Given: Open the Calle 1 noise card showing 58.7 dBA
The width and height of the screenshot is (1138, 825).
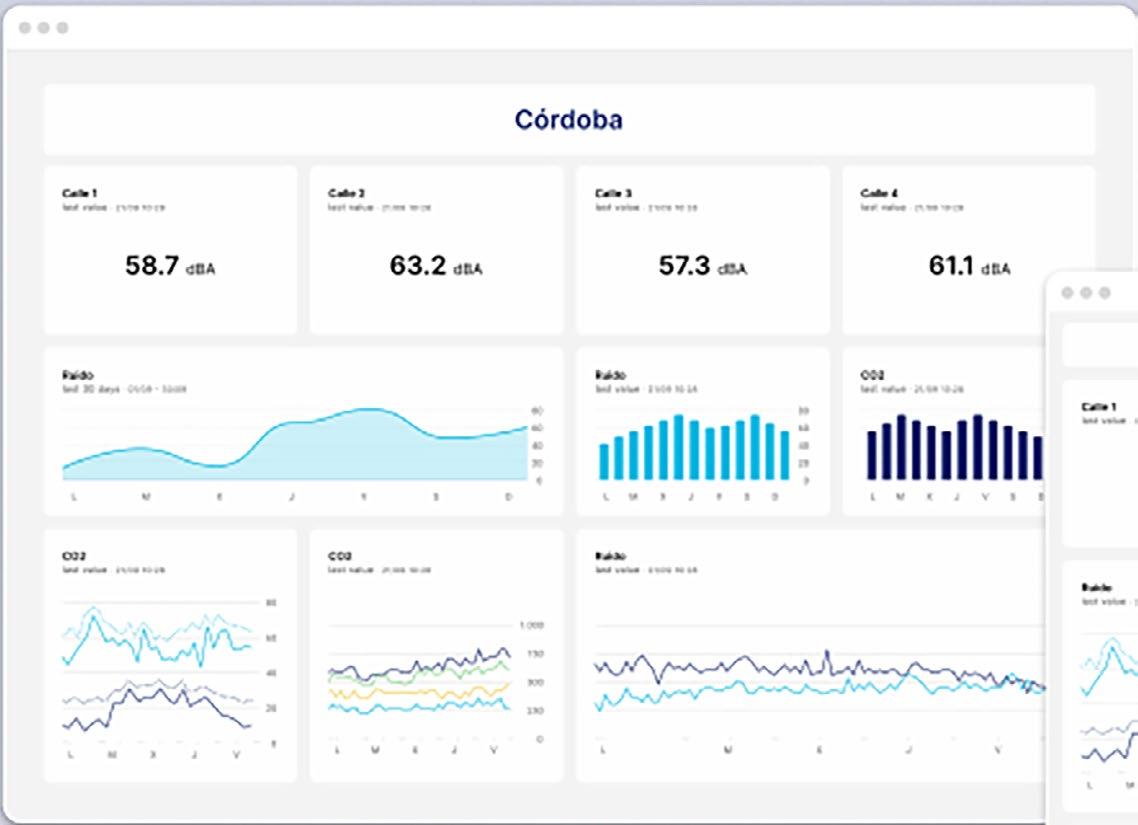Looking at the screenshot, I should pyautogui.click(x=171, y=250).
